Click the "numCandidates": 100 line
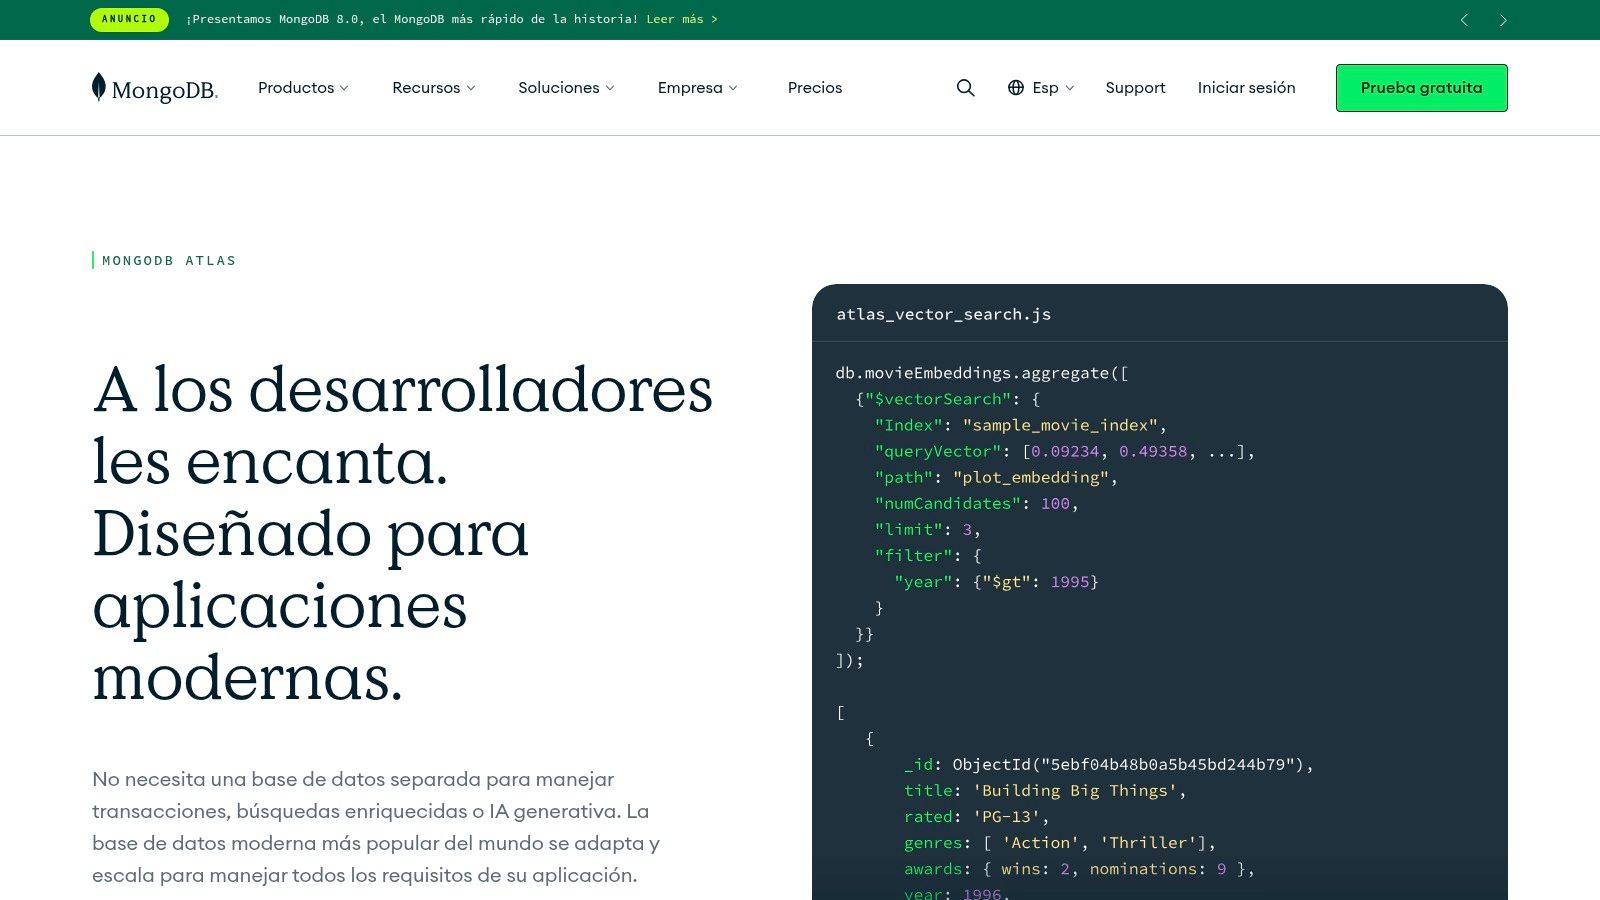This screenshot has width=1600, height=900. point(976,503)
